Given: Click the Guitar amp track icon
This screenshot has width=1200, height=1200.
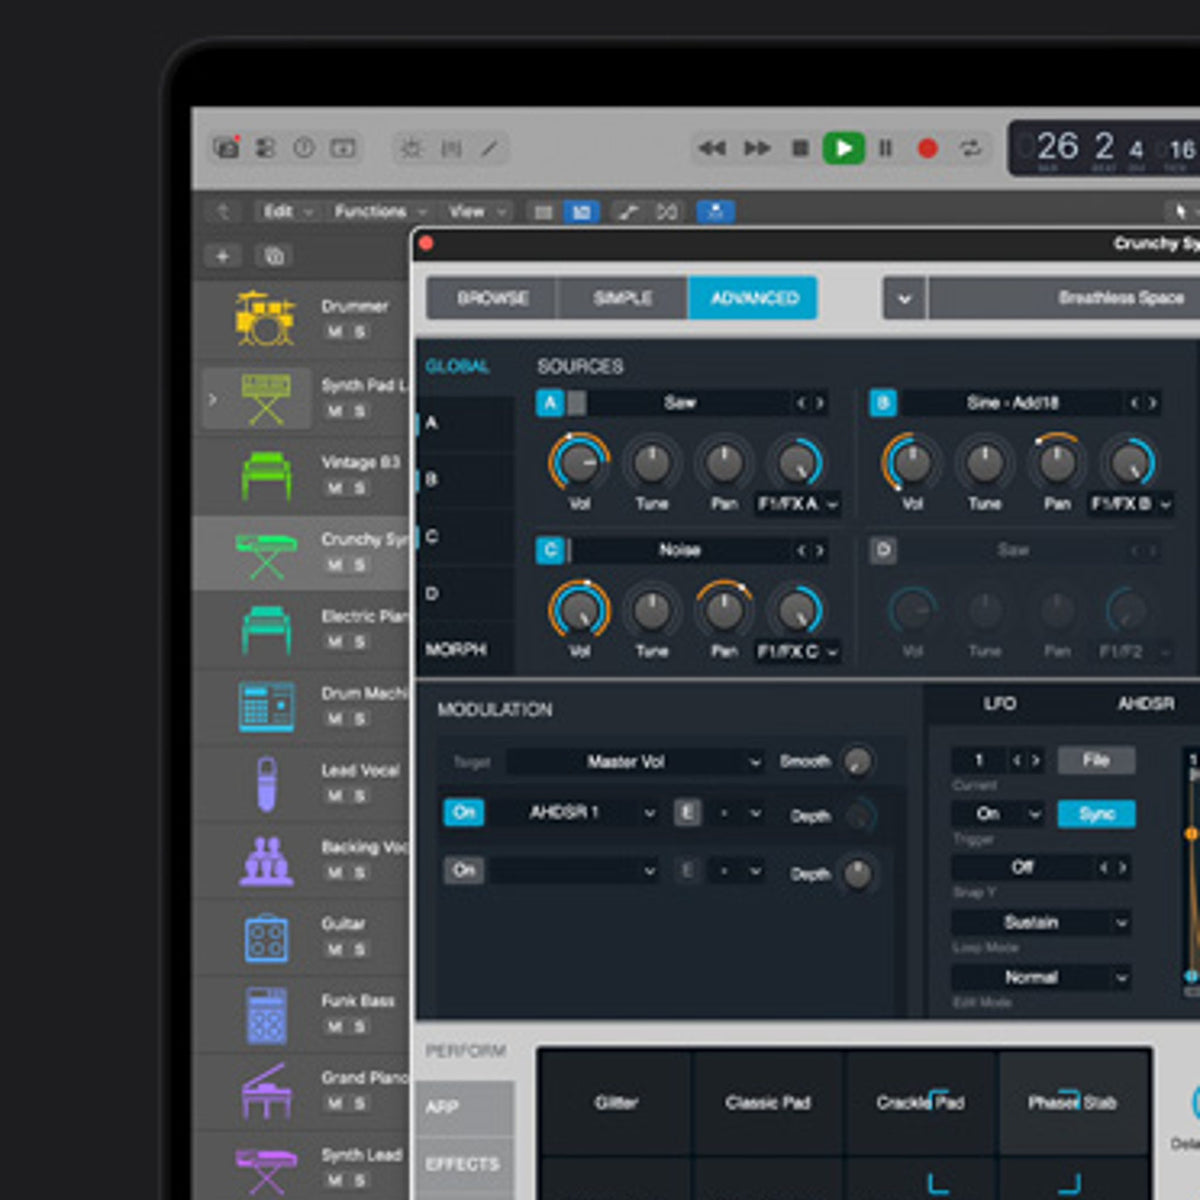Looking at the screenshot, I should pyautogui.click(x=266, y=938).
